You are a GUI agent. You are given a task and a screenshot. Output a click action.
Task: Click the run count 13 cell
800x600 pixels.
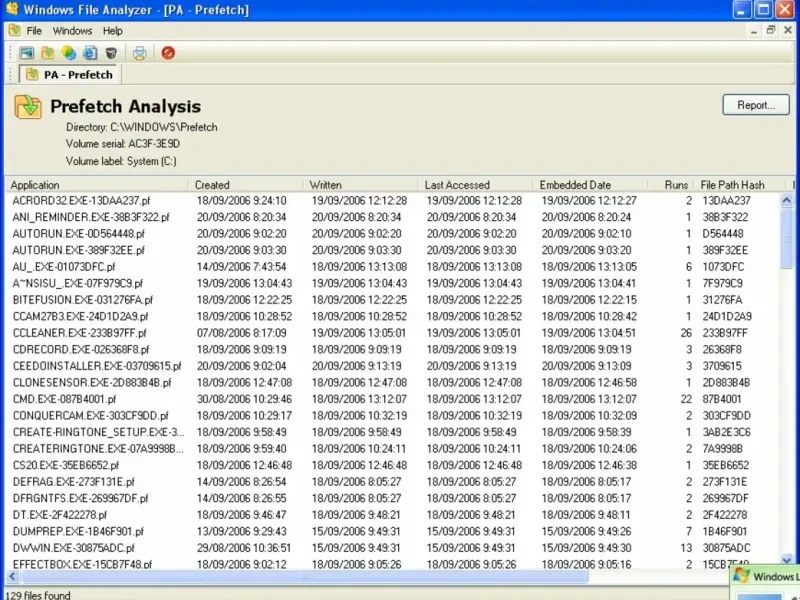(686, 548)
